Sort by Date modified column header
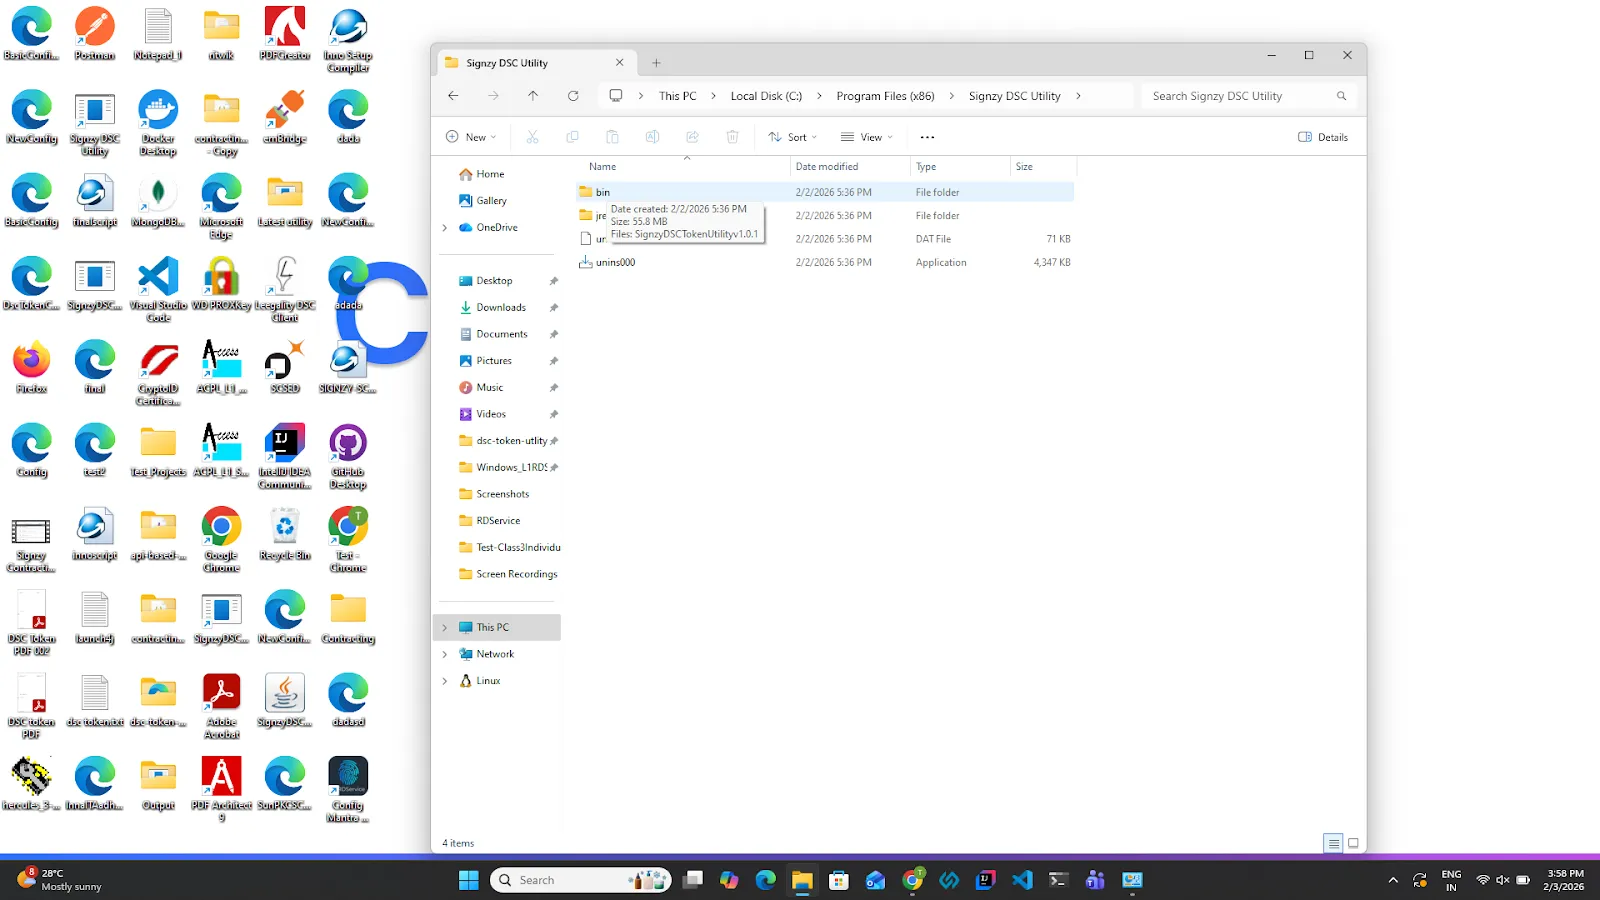 pos(850,167)
